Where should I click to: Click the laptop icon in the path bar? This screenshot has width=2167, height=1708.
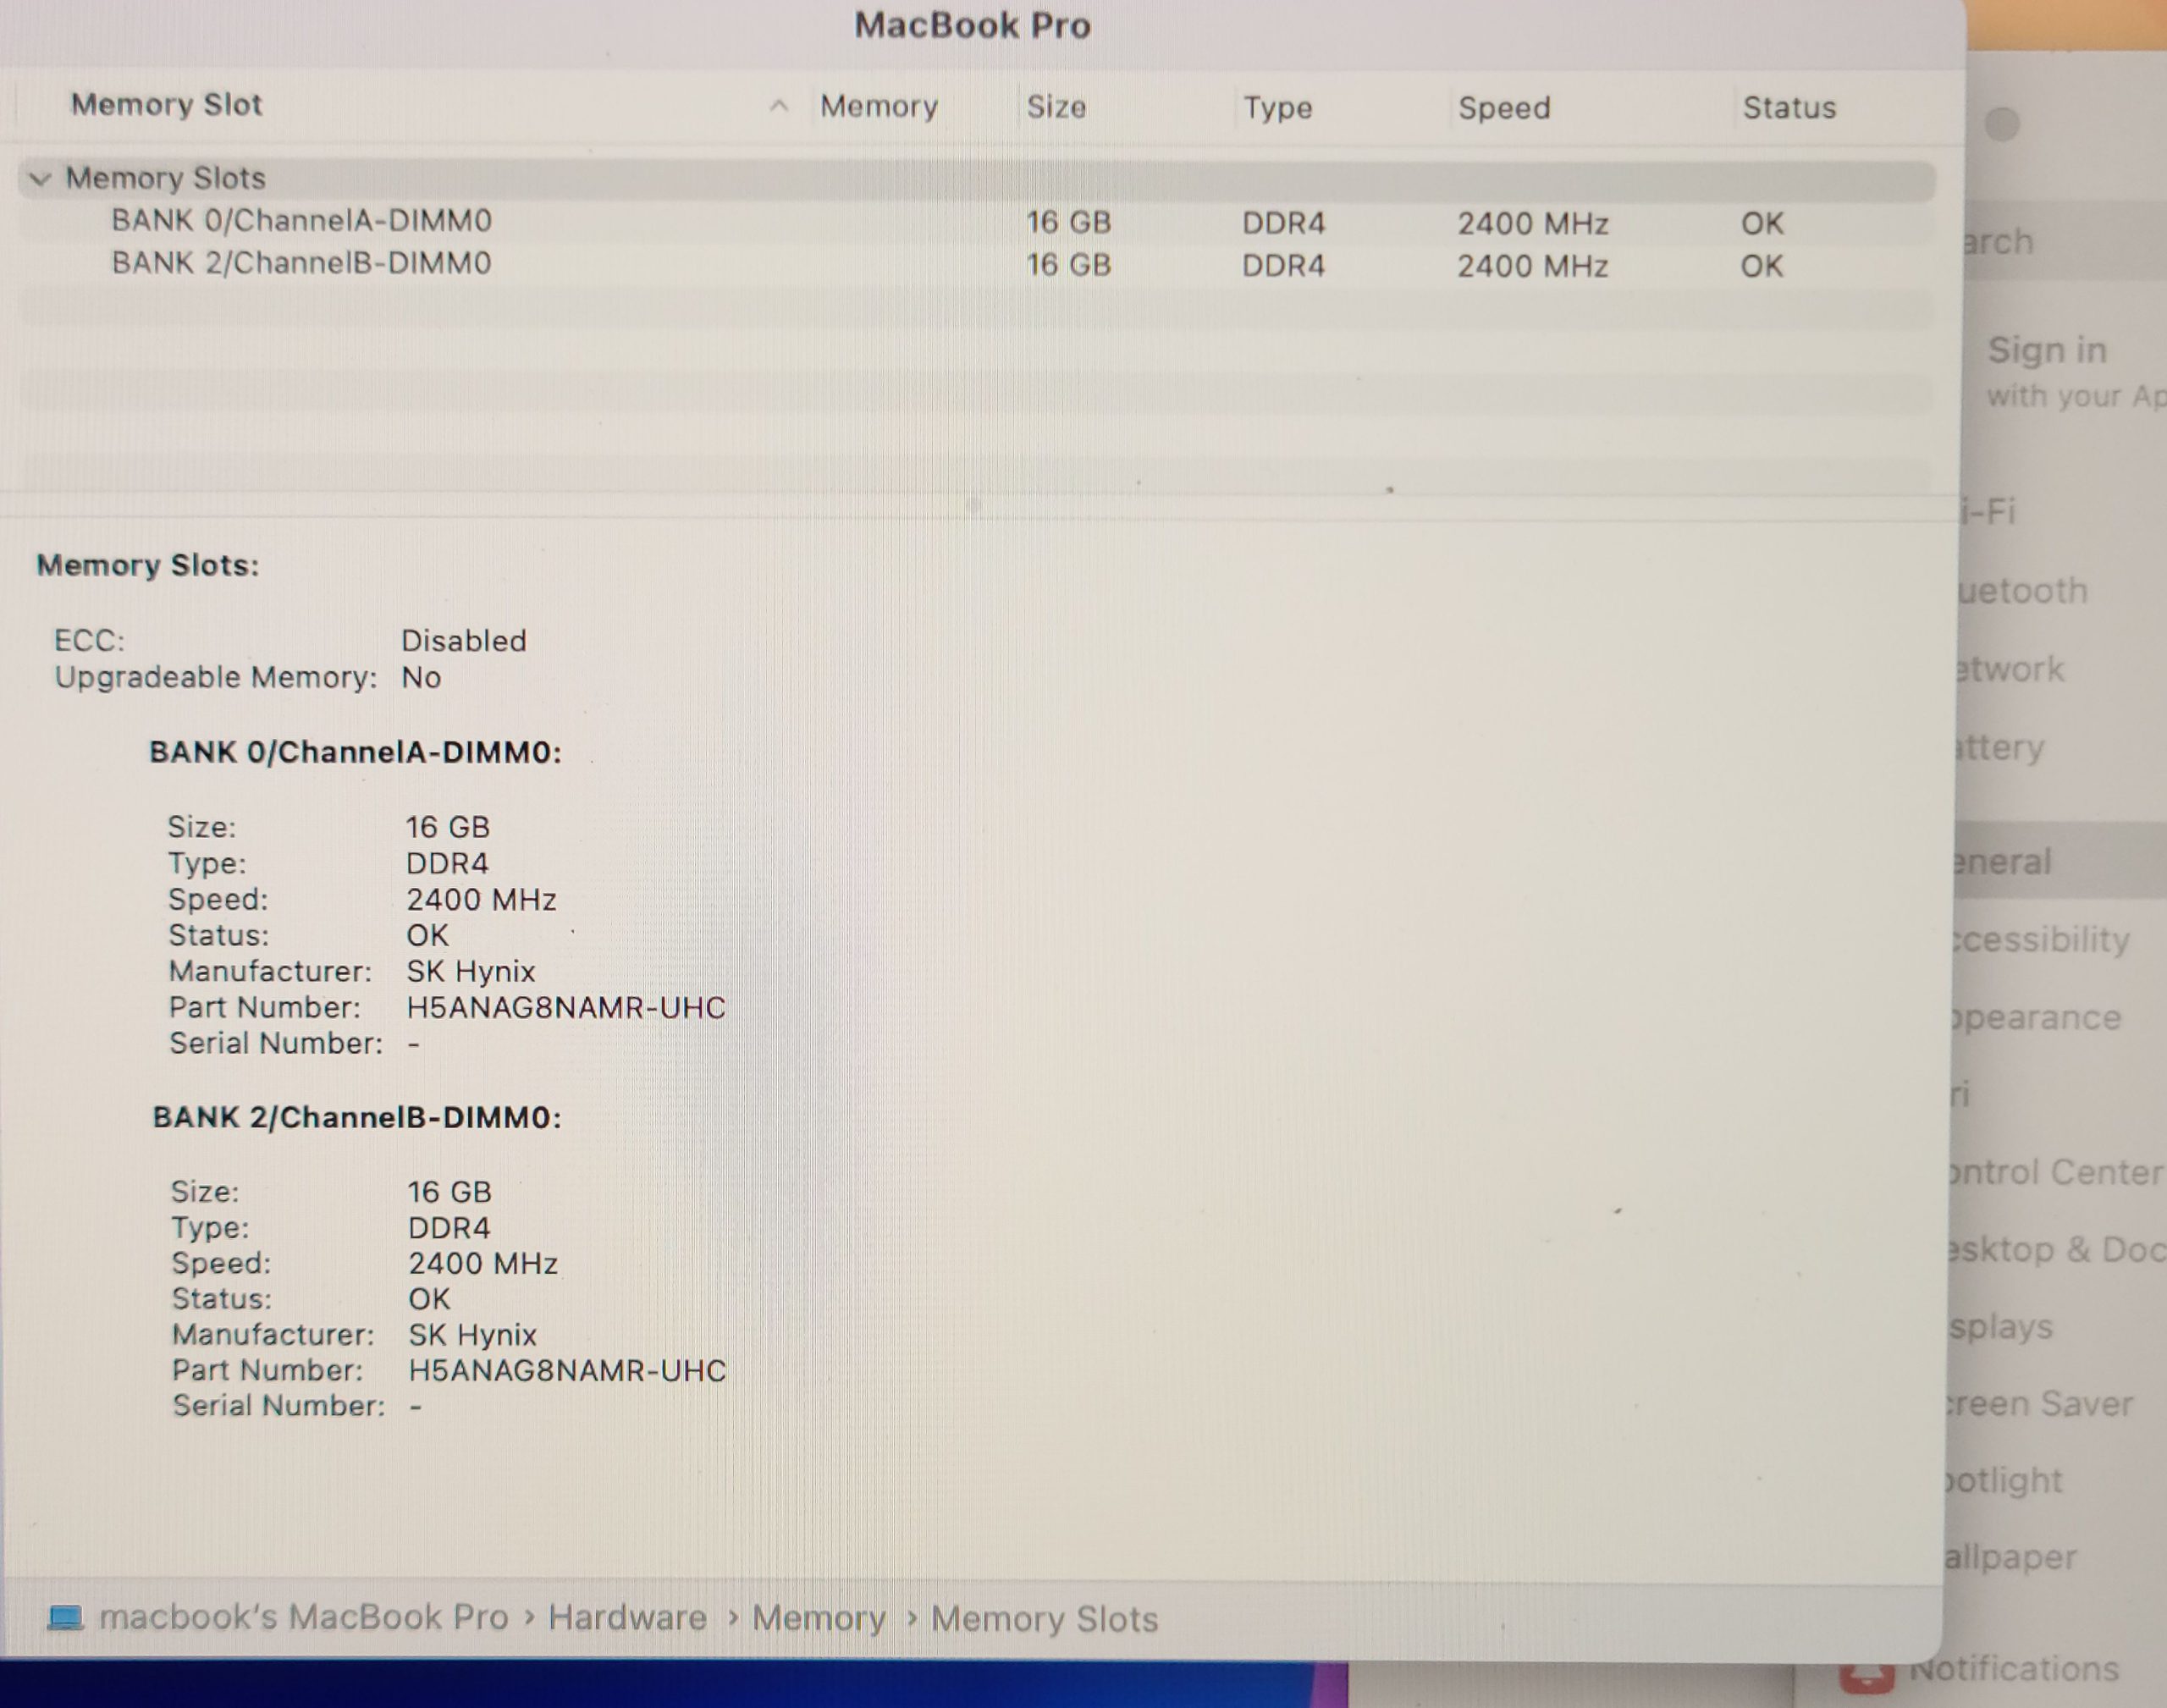click(x=66, y=1617)
